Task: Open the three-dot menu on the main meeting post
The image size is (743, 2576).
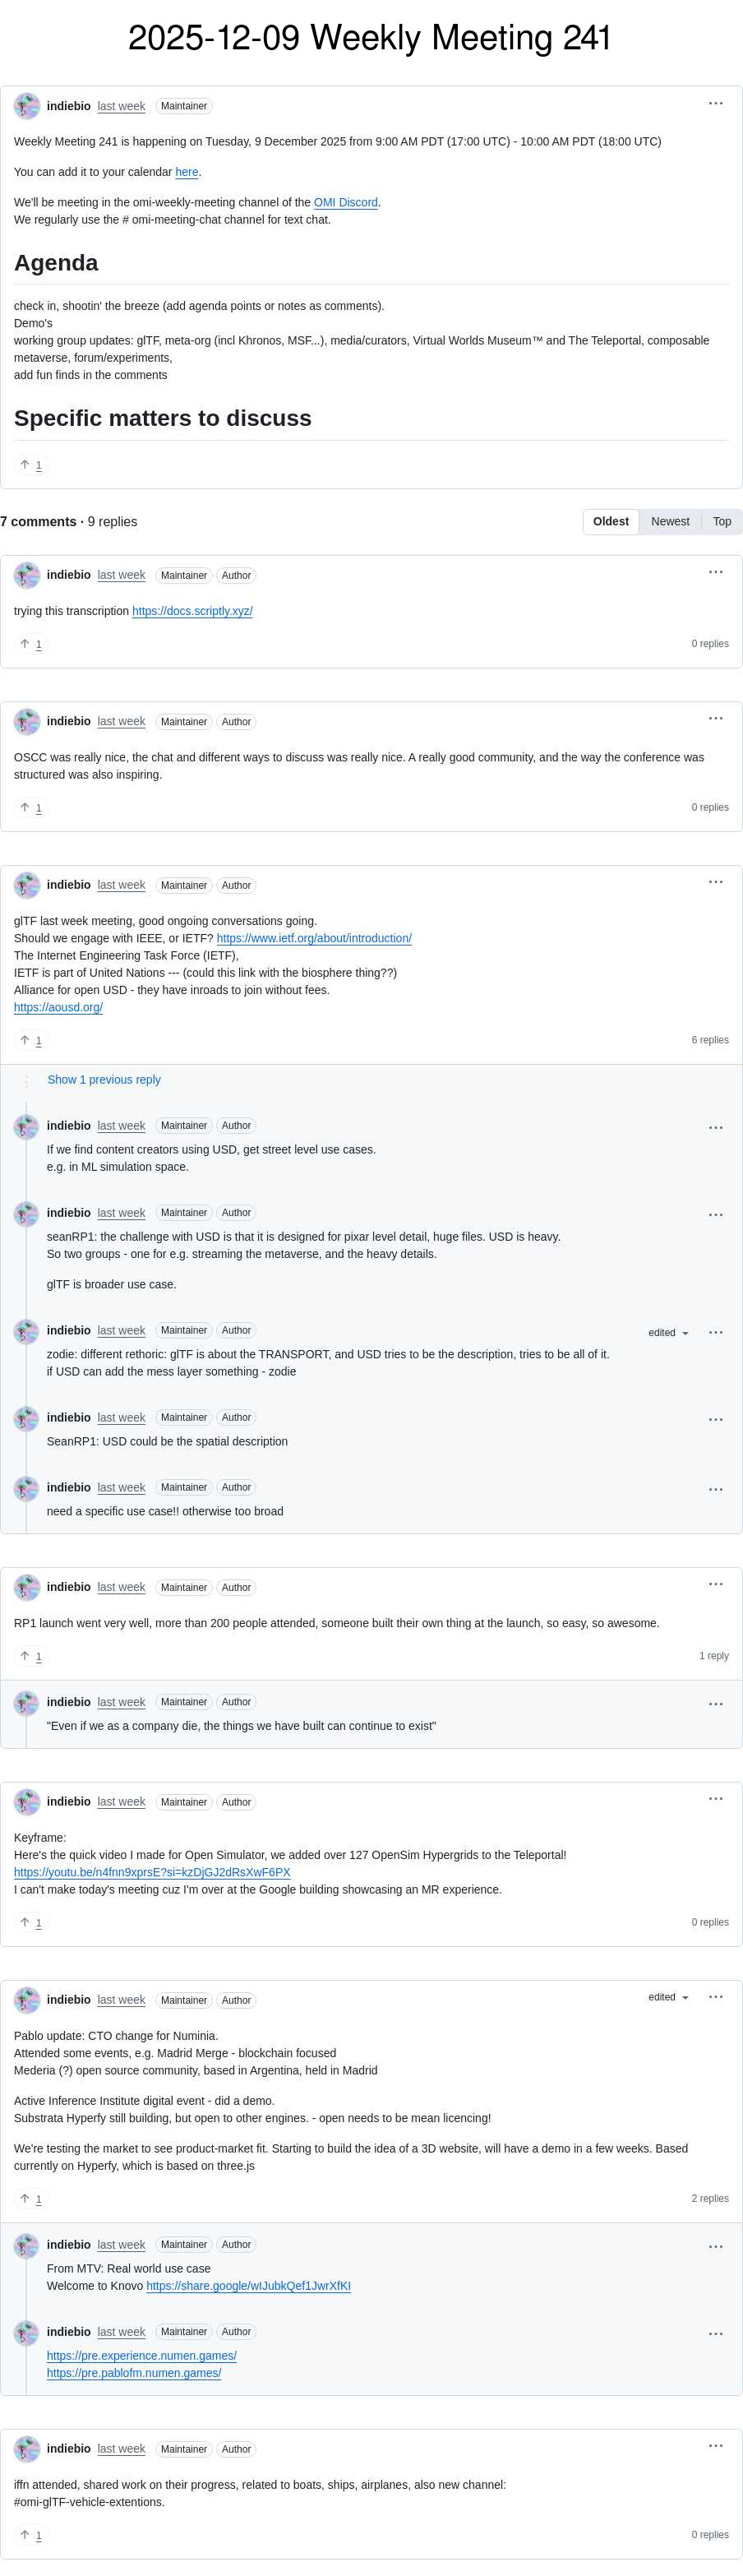Action: tap(715, 104)
